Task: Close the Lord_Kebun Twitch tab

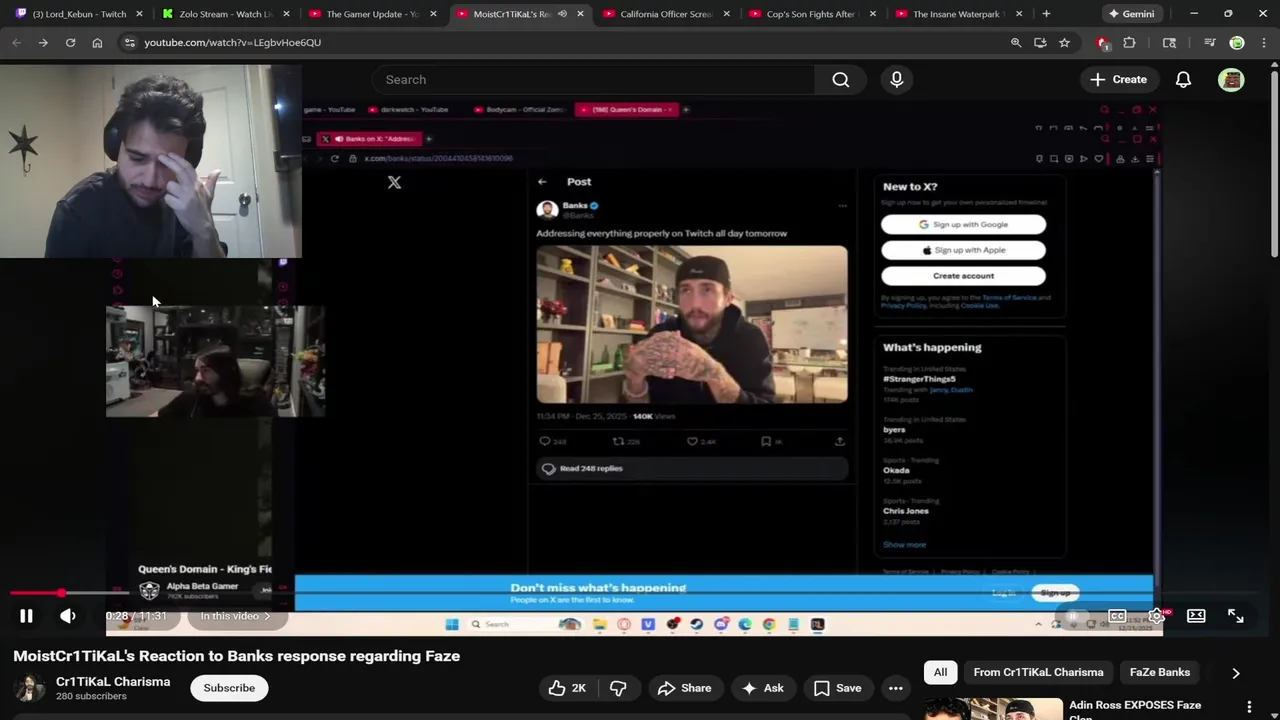Action: [x=139, y=14]
